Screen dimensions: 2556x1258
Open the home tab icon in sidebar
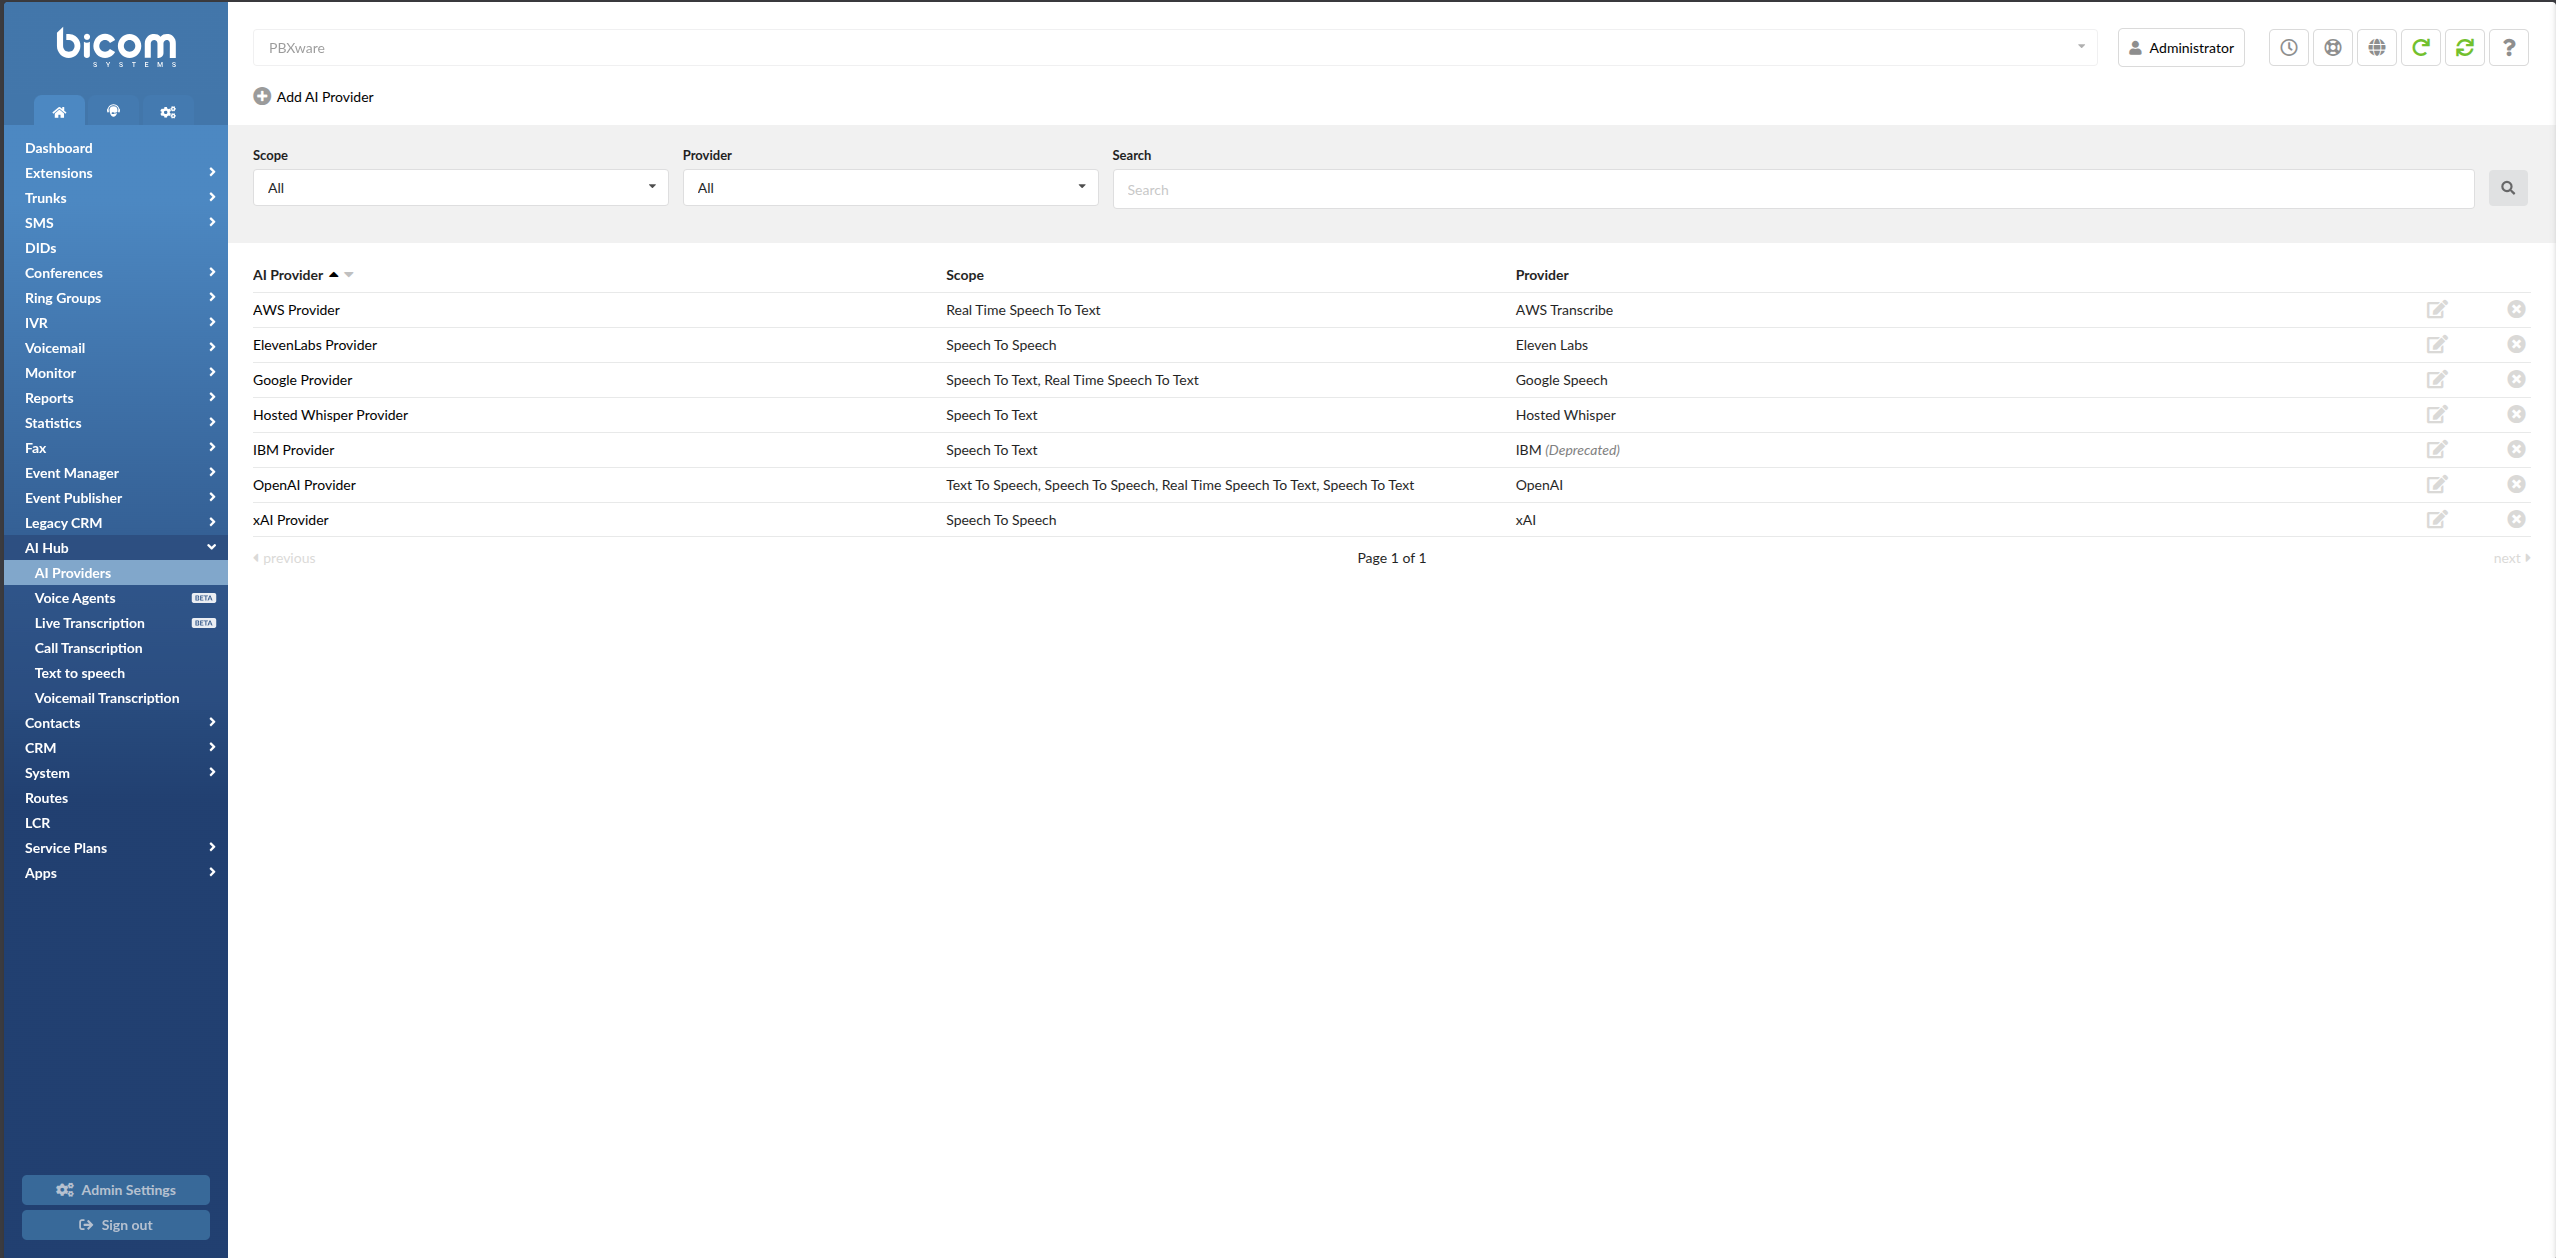[x=59, y=112]
